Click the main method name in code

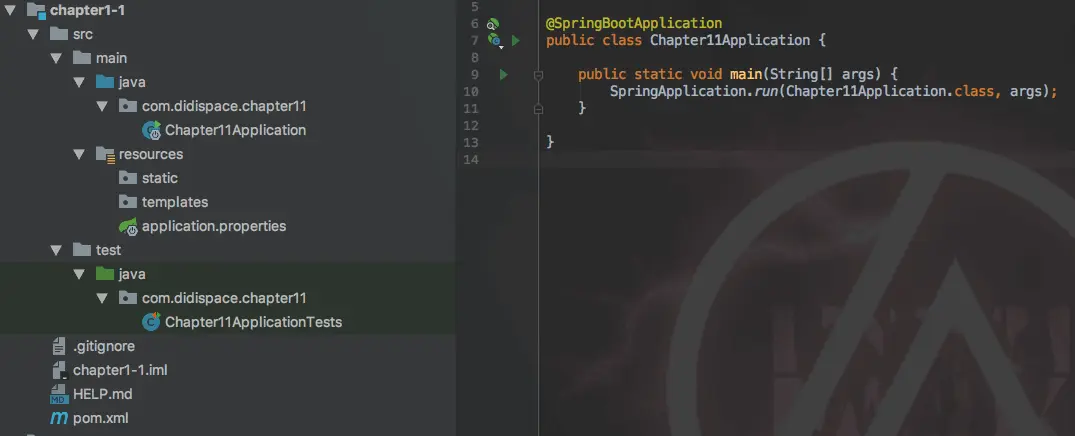click(746, 74)
